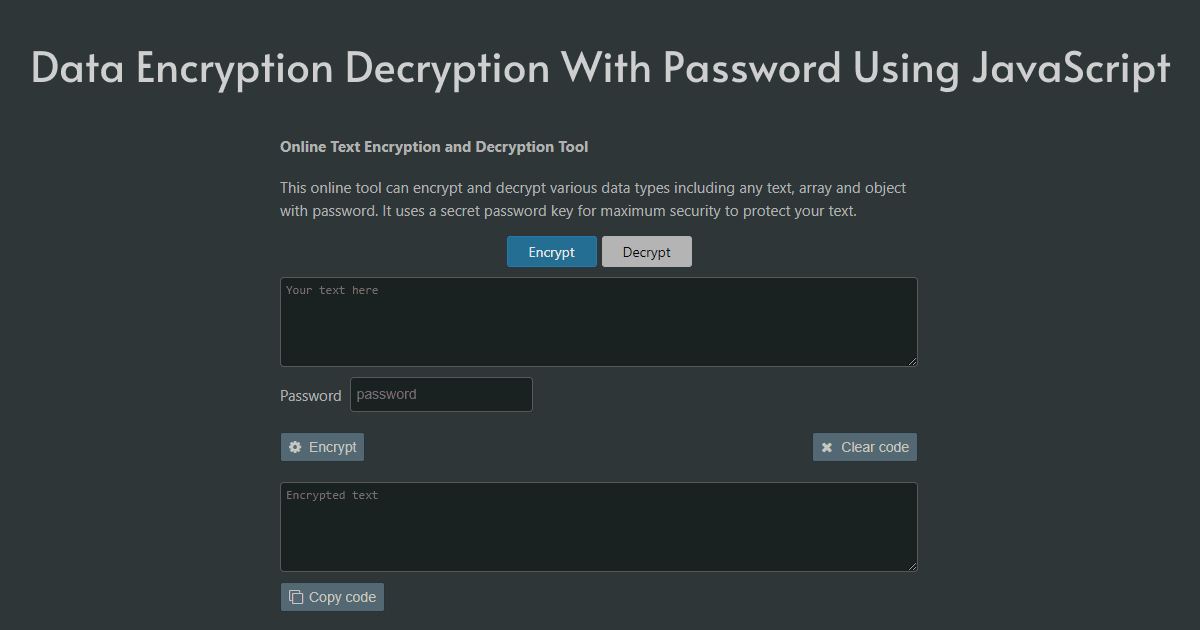Click the Copy code button
This screenshot has height=630, width=1200.
pos(332,597)
